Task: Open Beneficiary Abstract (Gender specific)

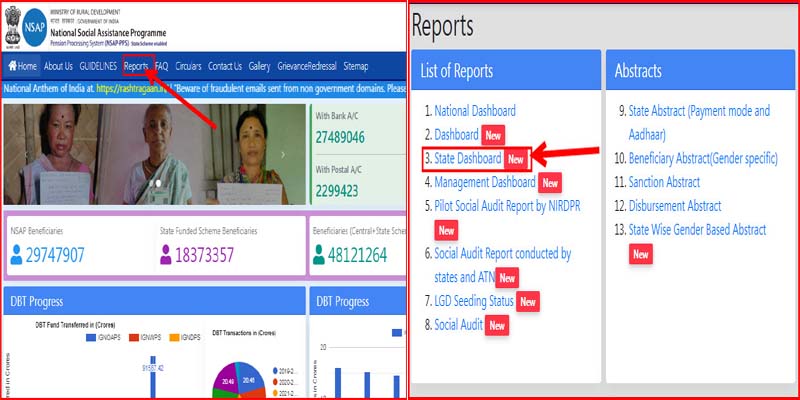Action: 703,159
